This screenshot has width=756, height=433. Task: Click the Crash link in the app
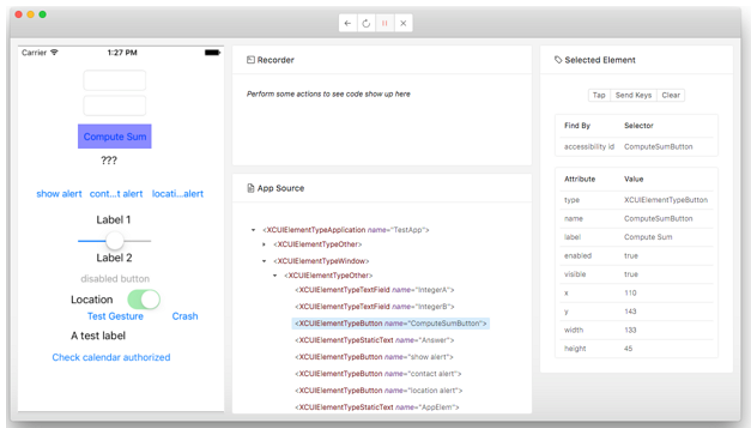[x=185, y=316]
